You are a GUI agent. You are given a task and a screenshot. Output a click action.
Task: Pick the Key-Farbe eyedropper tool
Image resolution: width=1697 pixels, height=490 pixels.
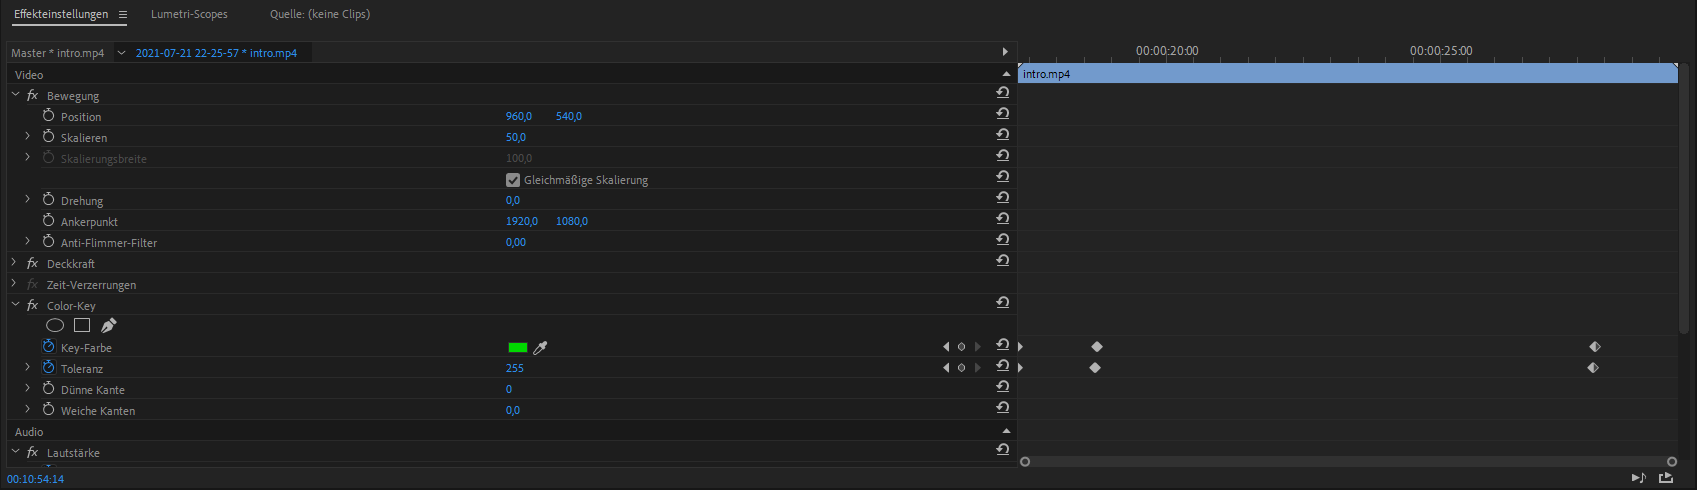[x=541, y=348]
